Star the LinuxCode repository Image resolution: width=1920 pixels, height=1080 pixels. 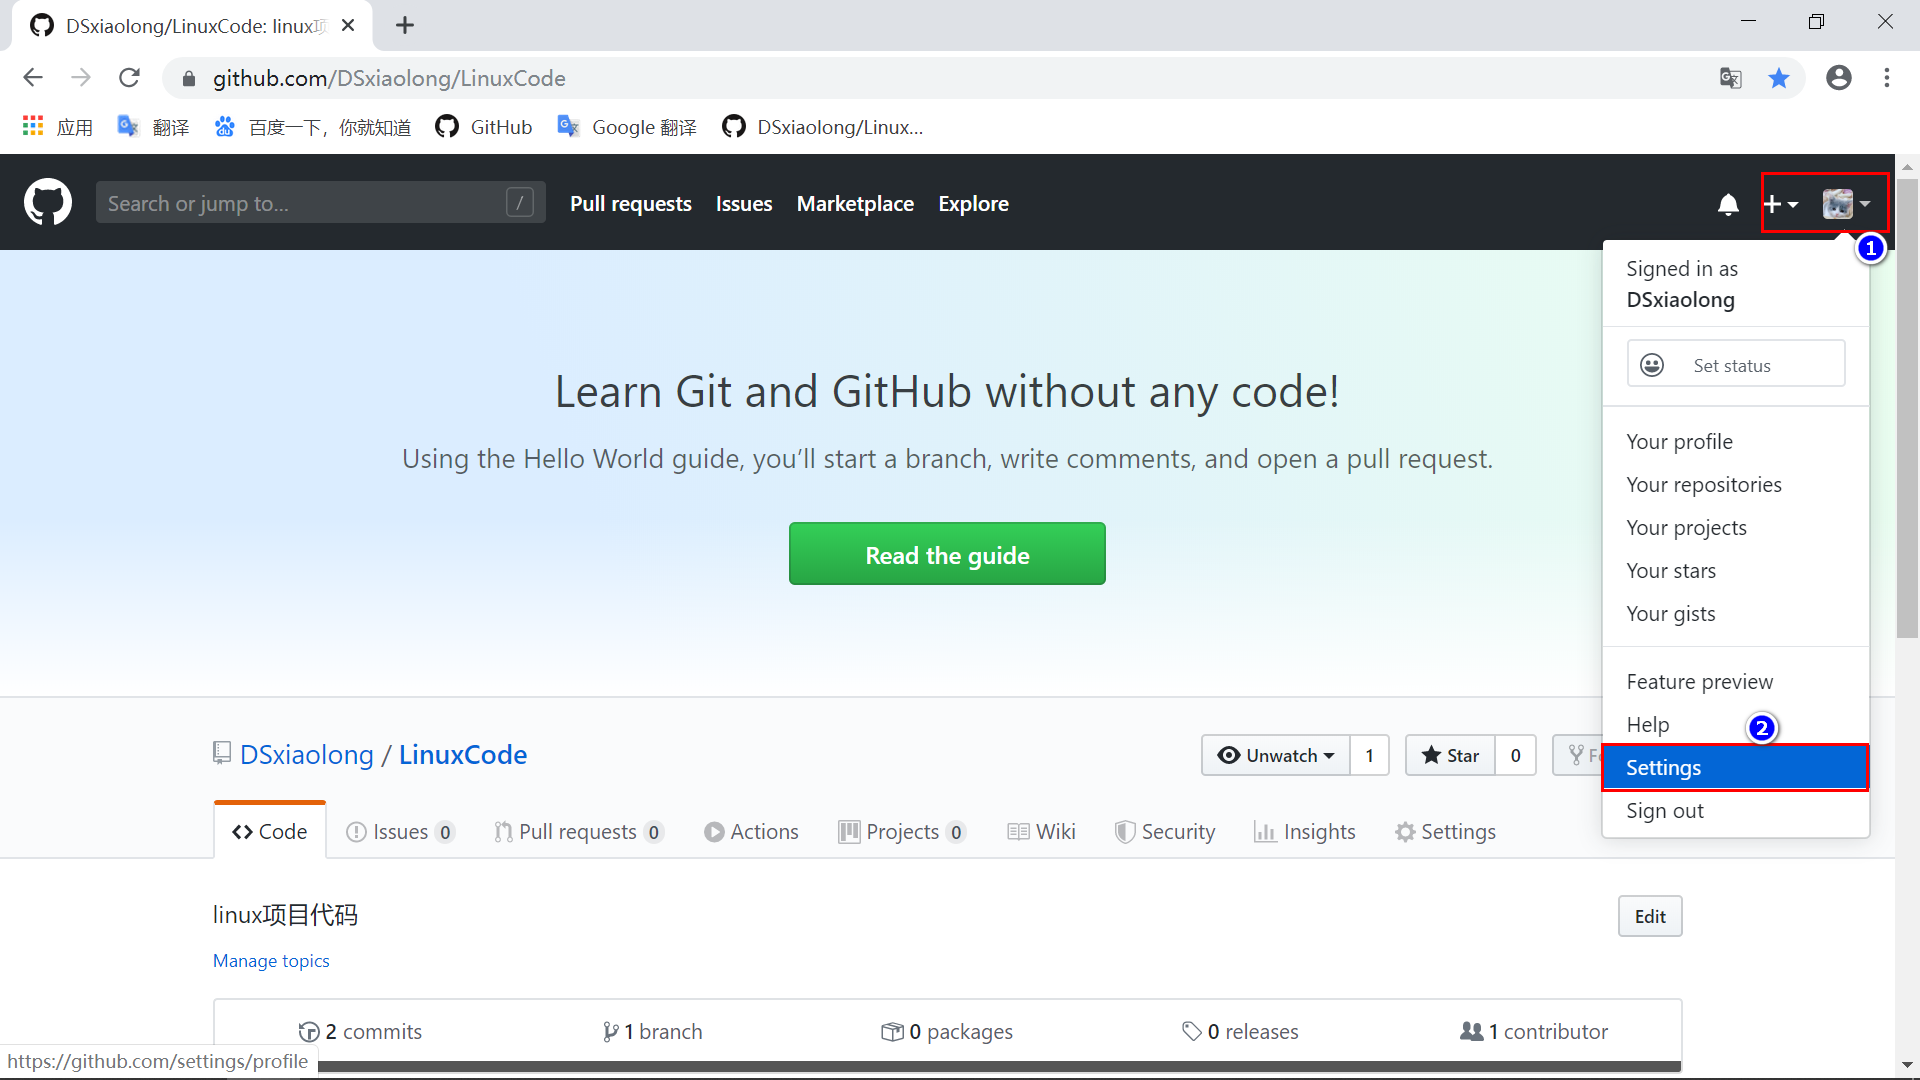pos(1450,755)
